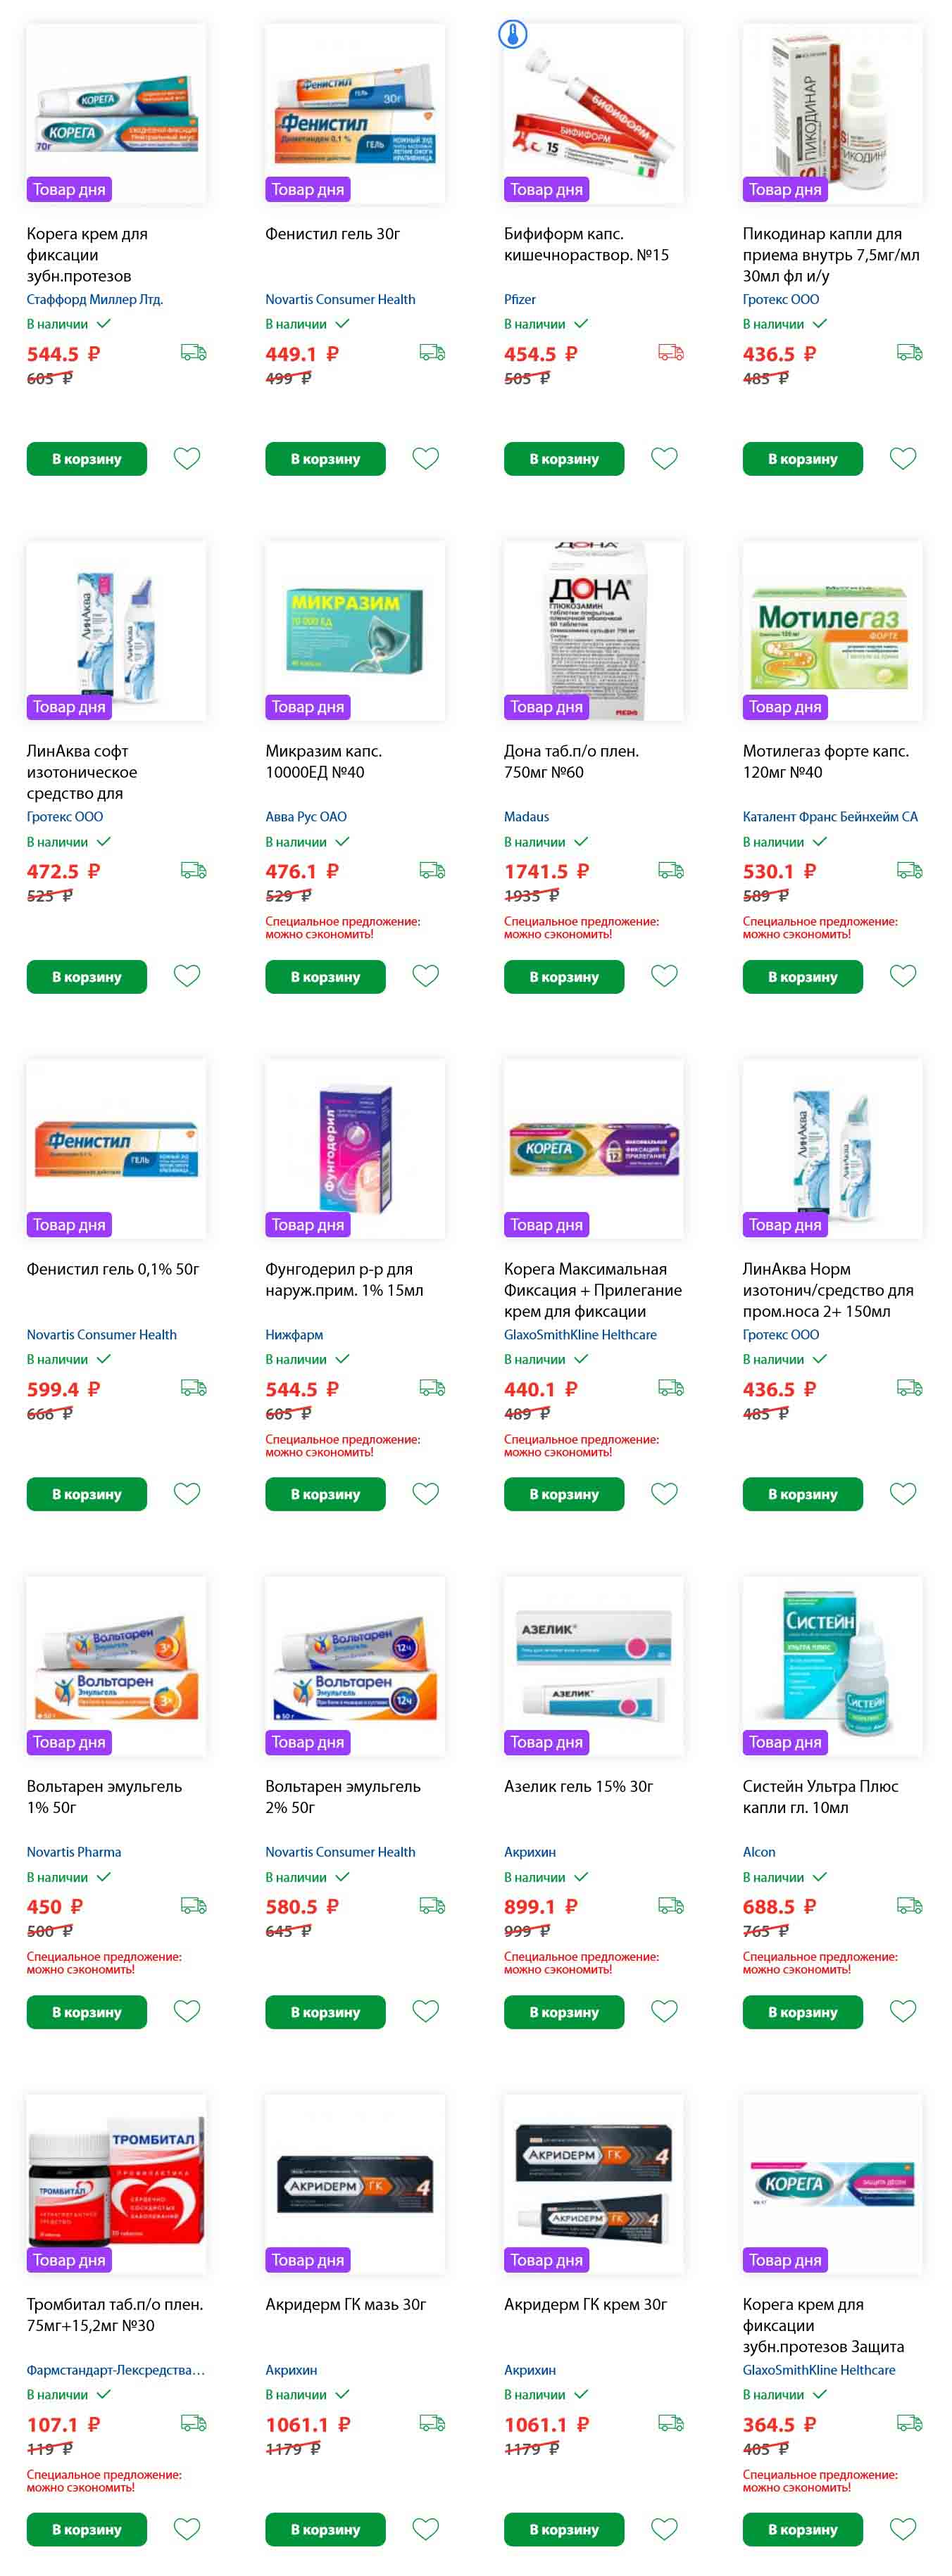The image size is (952, 2576).
Task: Add Корега крем 544.5 ₽ to favorites
Action: [187, 458]
